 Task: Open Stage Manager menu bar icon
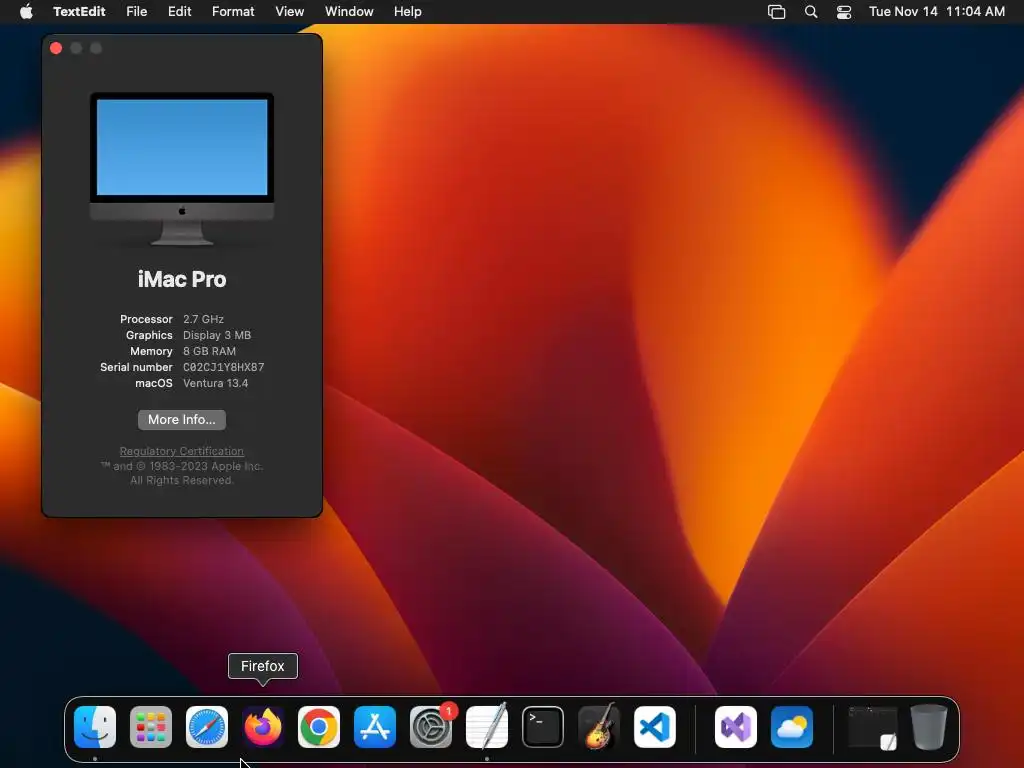tap(776, 12)
